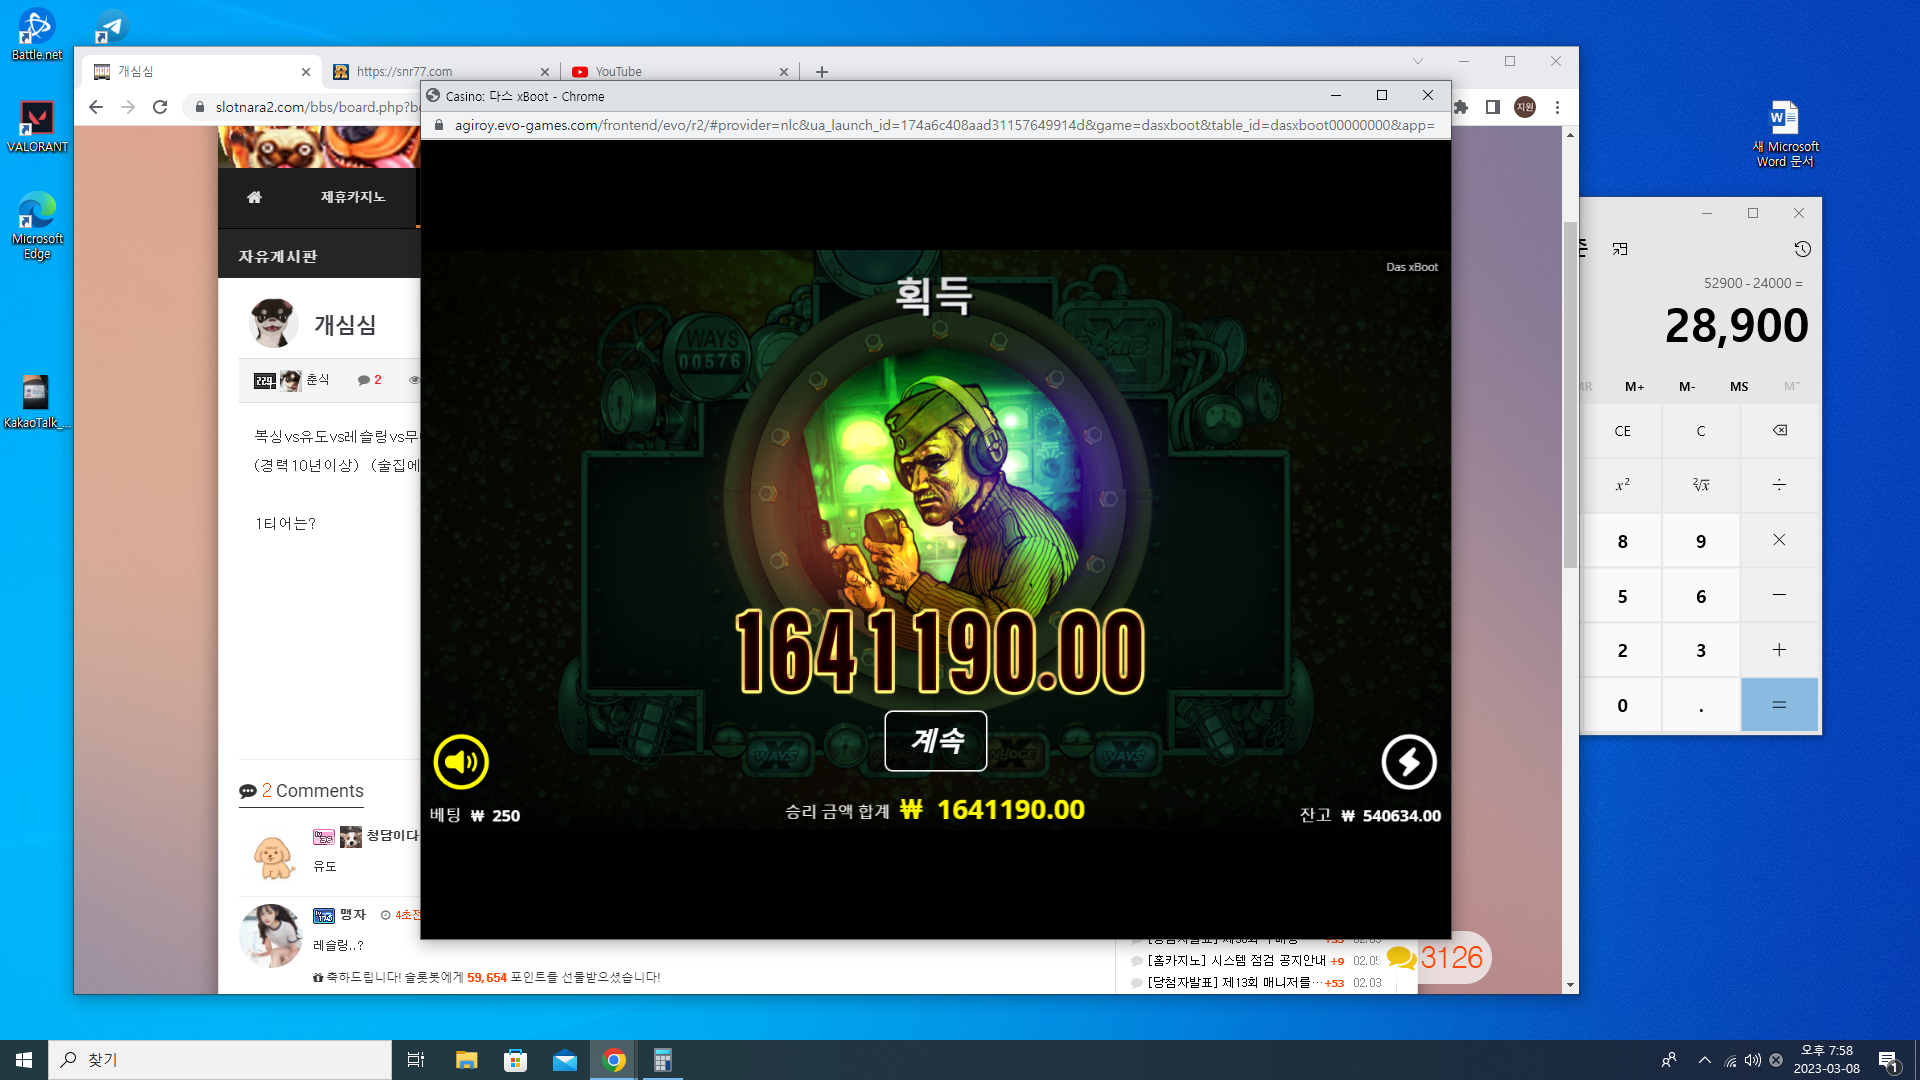Open the KakaoTalk desktop shortcut

[x=37, y=402]
